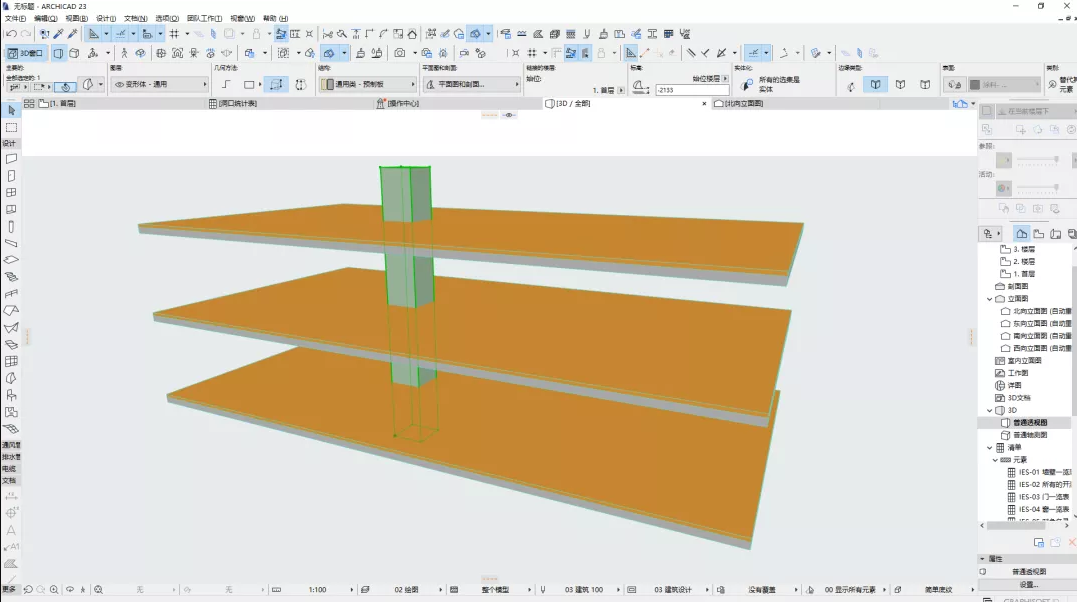The image size is (1077, 602).
Task: Open the Project Map icon in the navigator
Action: (x=1021, y=233)
